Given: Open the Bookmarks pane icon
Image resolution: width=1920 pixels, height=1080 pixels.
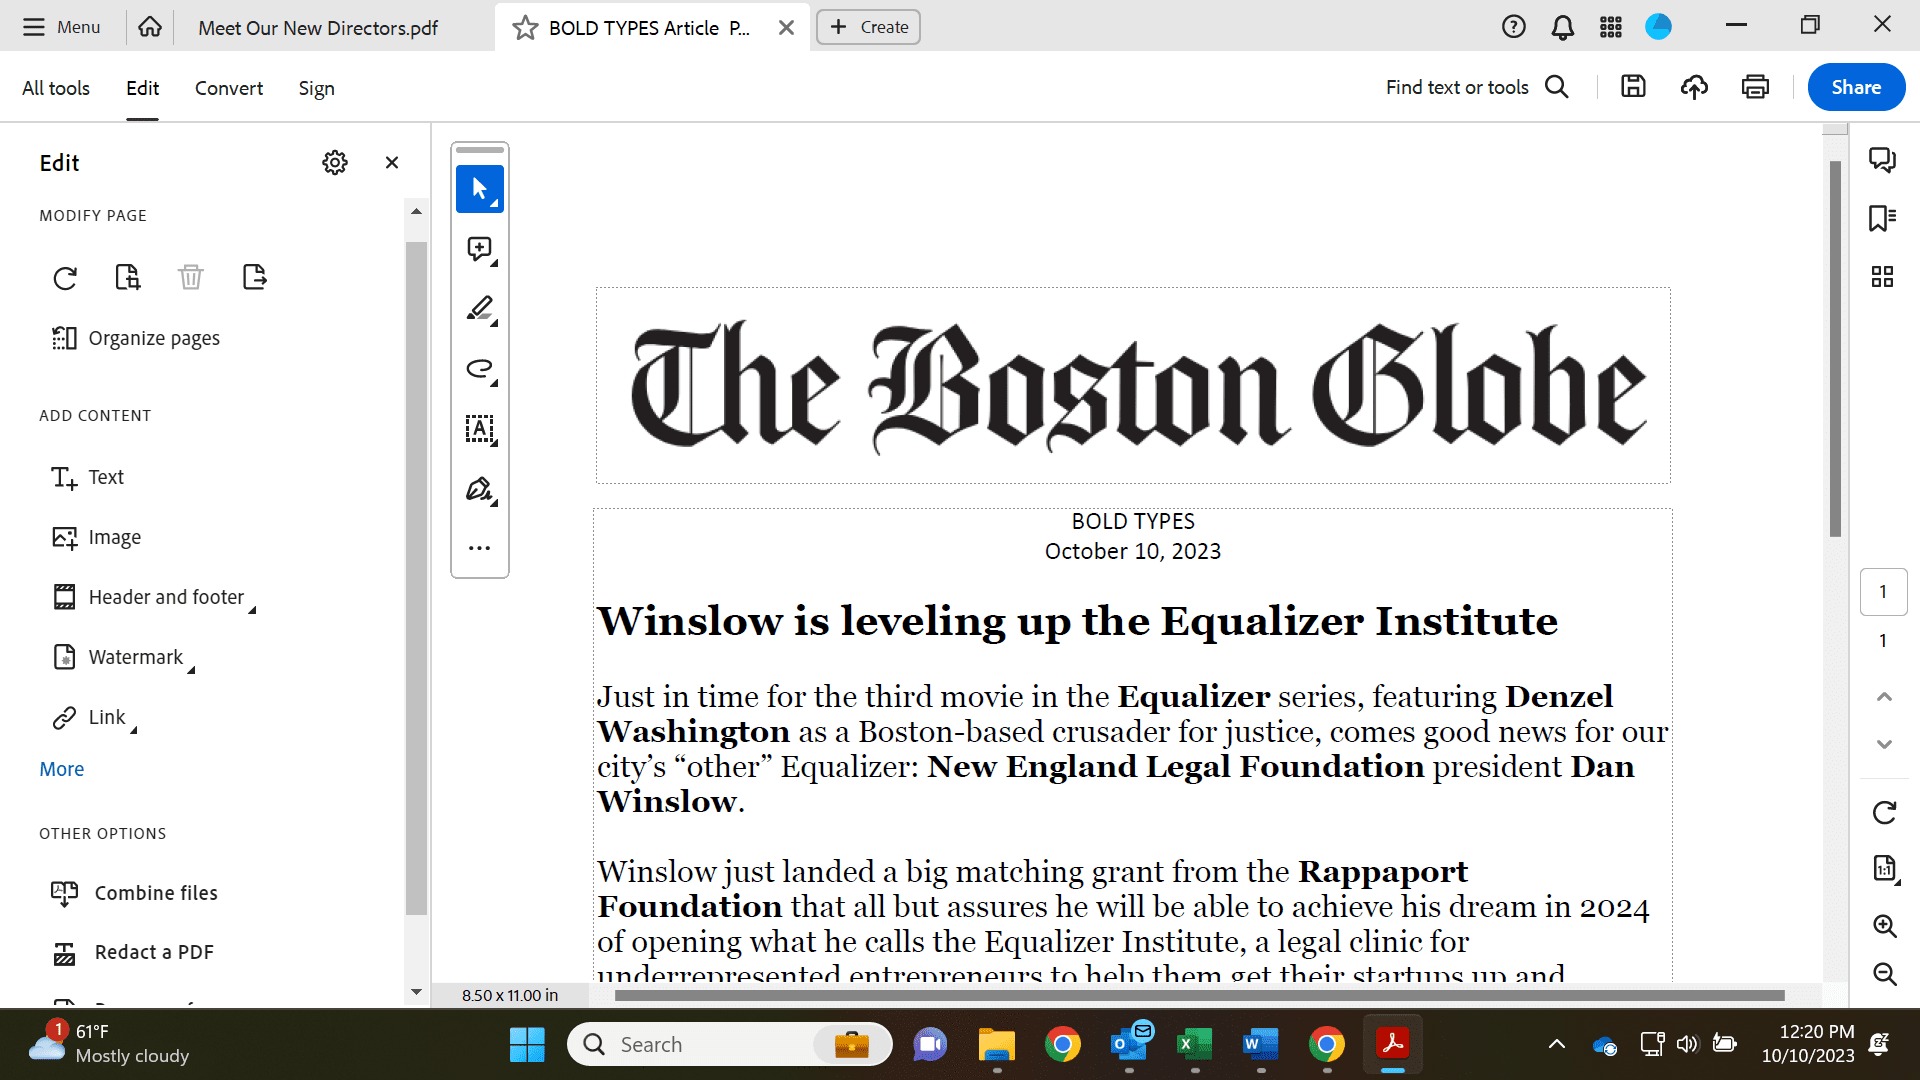Looking at the screenshot, I should pyautogui.click(x=1883, y=218).
